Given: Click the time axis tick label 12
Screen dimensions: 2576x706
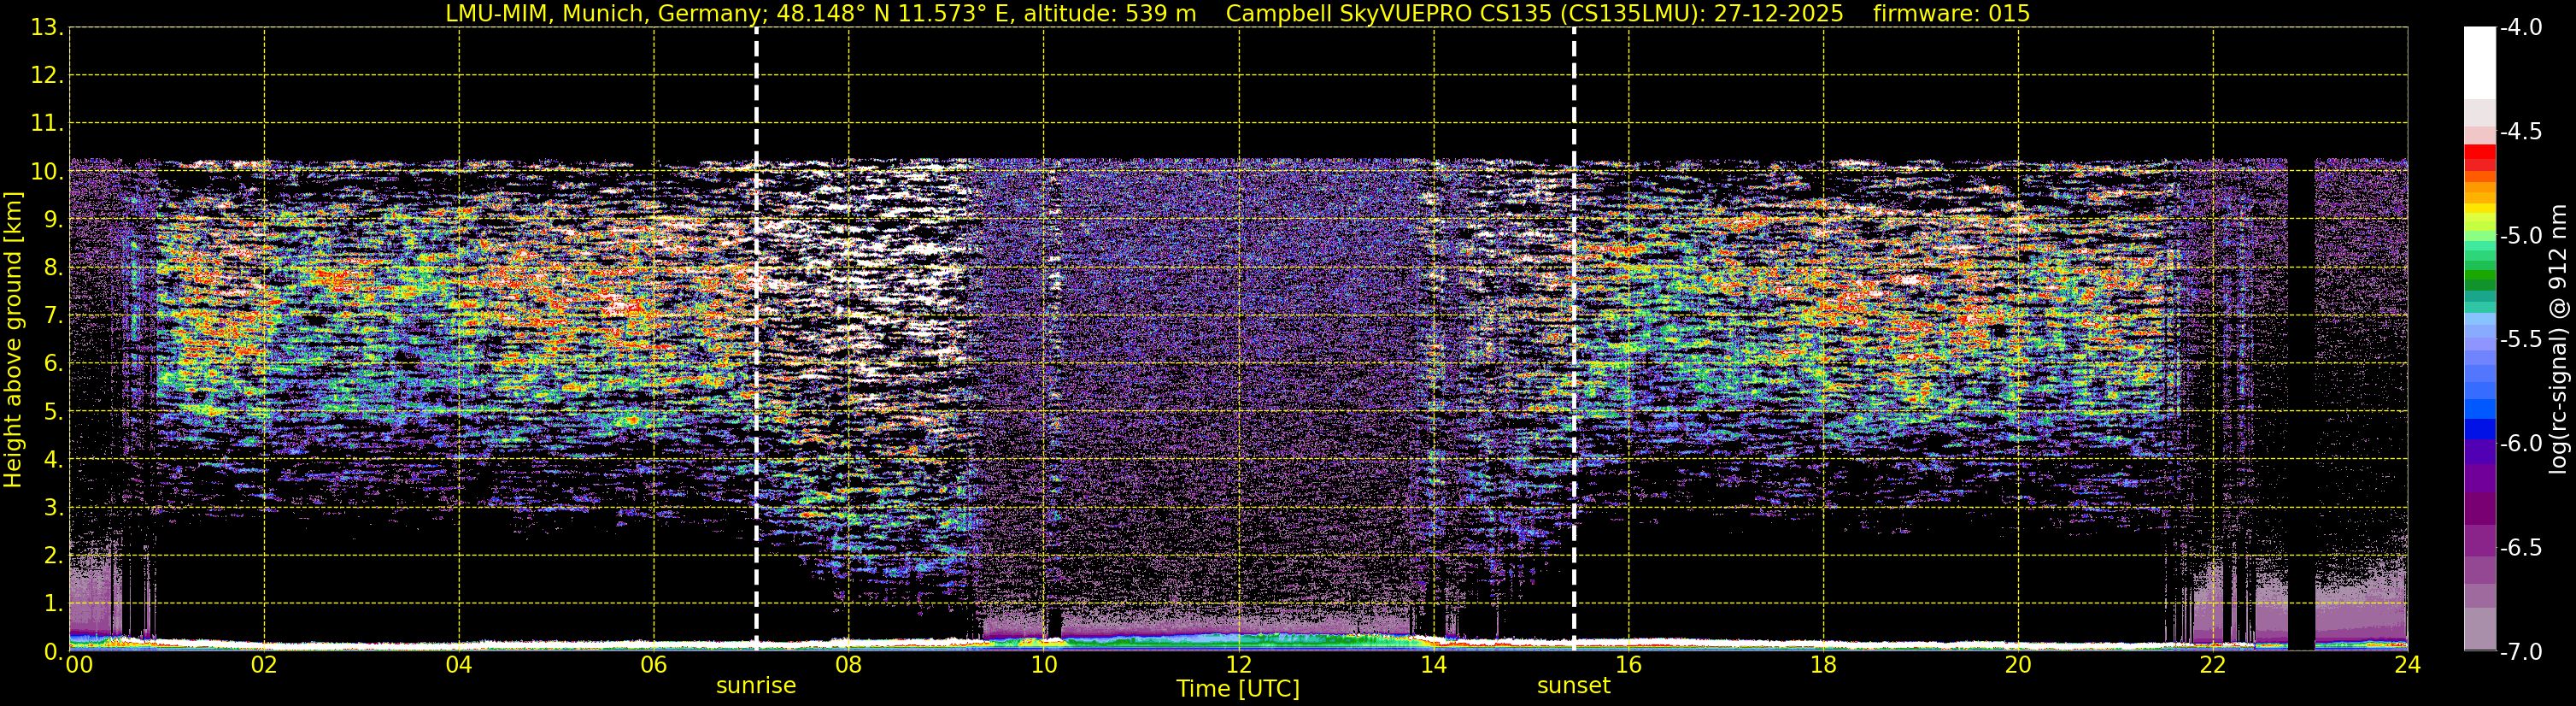Looking at the screenshot, I should (1239, 665).
